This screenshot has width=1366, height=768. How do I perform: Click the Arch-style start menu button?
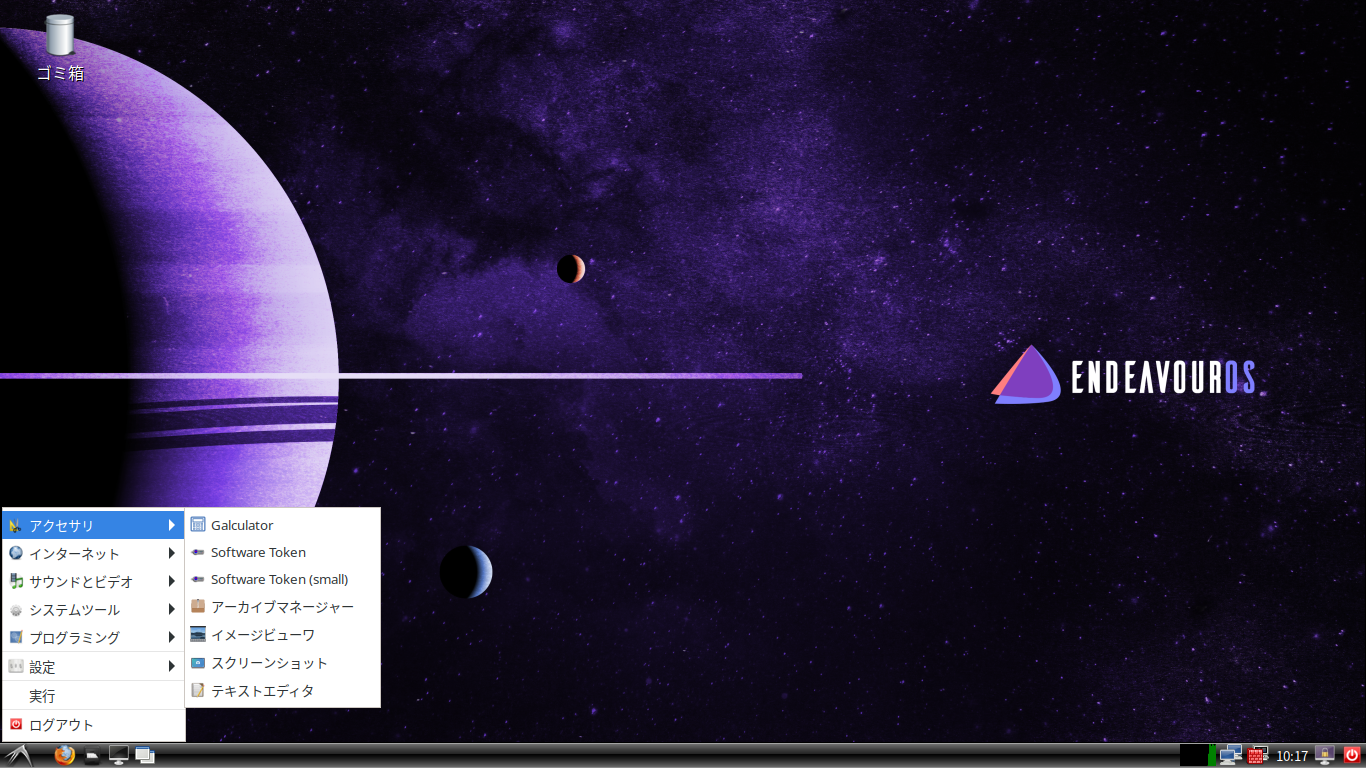coord(19,755)
